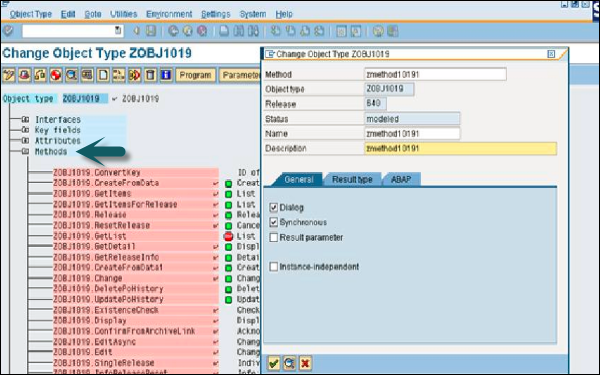This screenshot has height=375, width=600.
Task: Click the Generate shortcut icon
Action: 355,31
